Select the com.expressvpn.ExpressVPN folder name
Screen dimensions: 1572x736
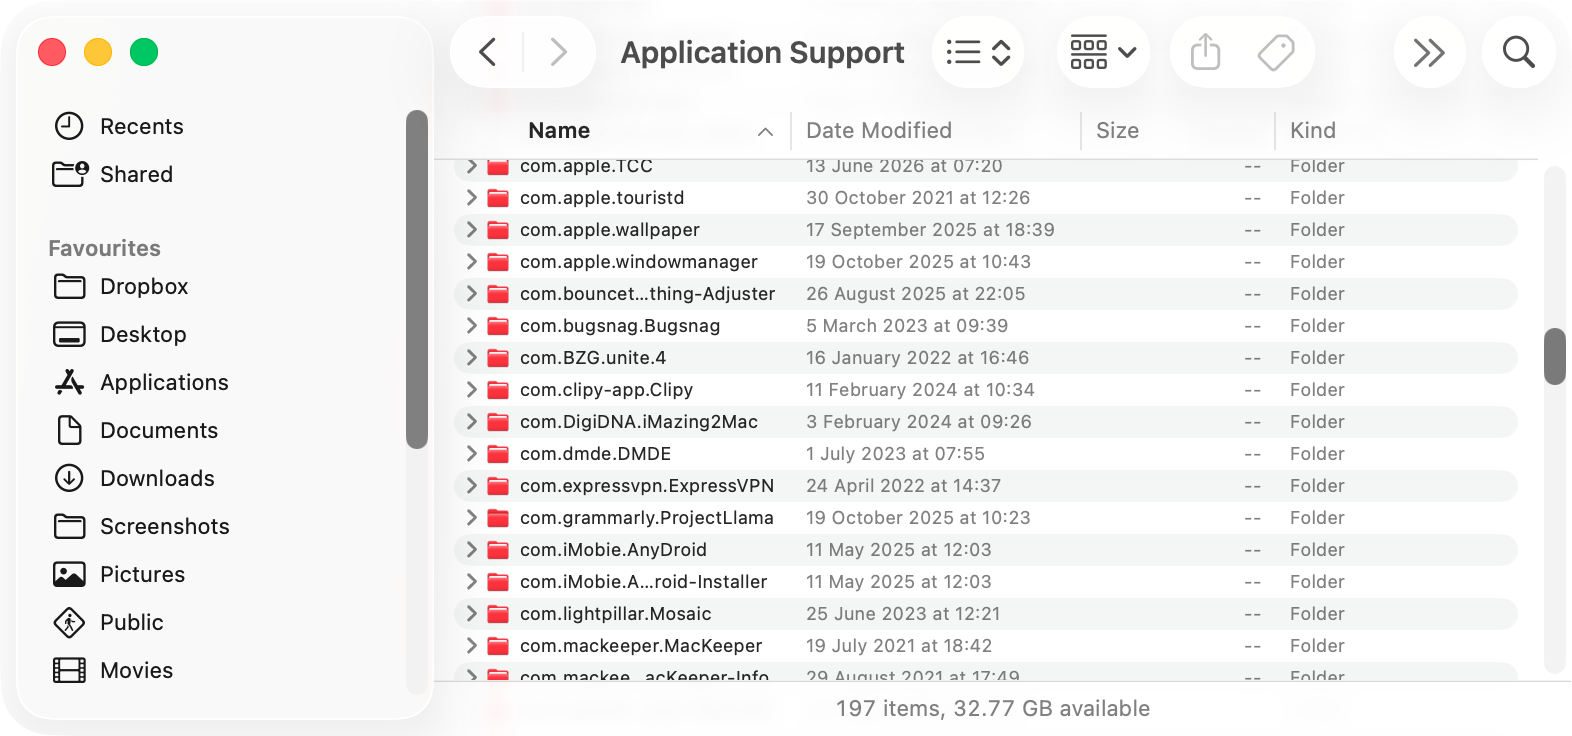pos(647,486)
